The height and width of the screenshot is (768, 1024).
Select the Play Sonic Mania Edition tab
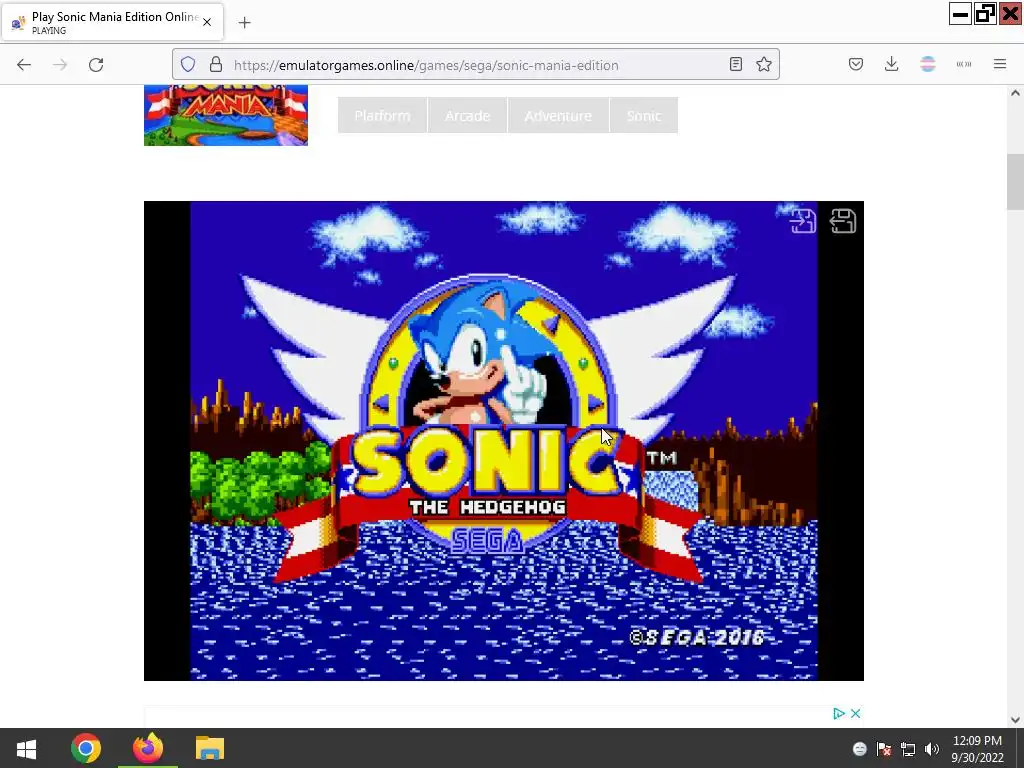point(113,22)
